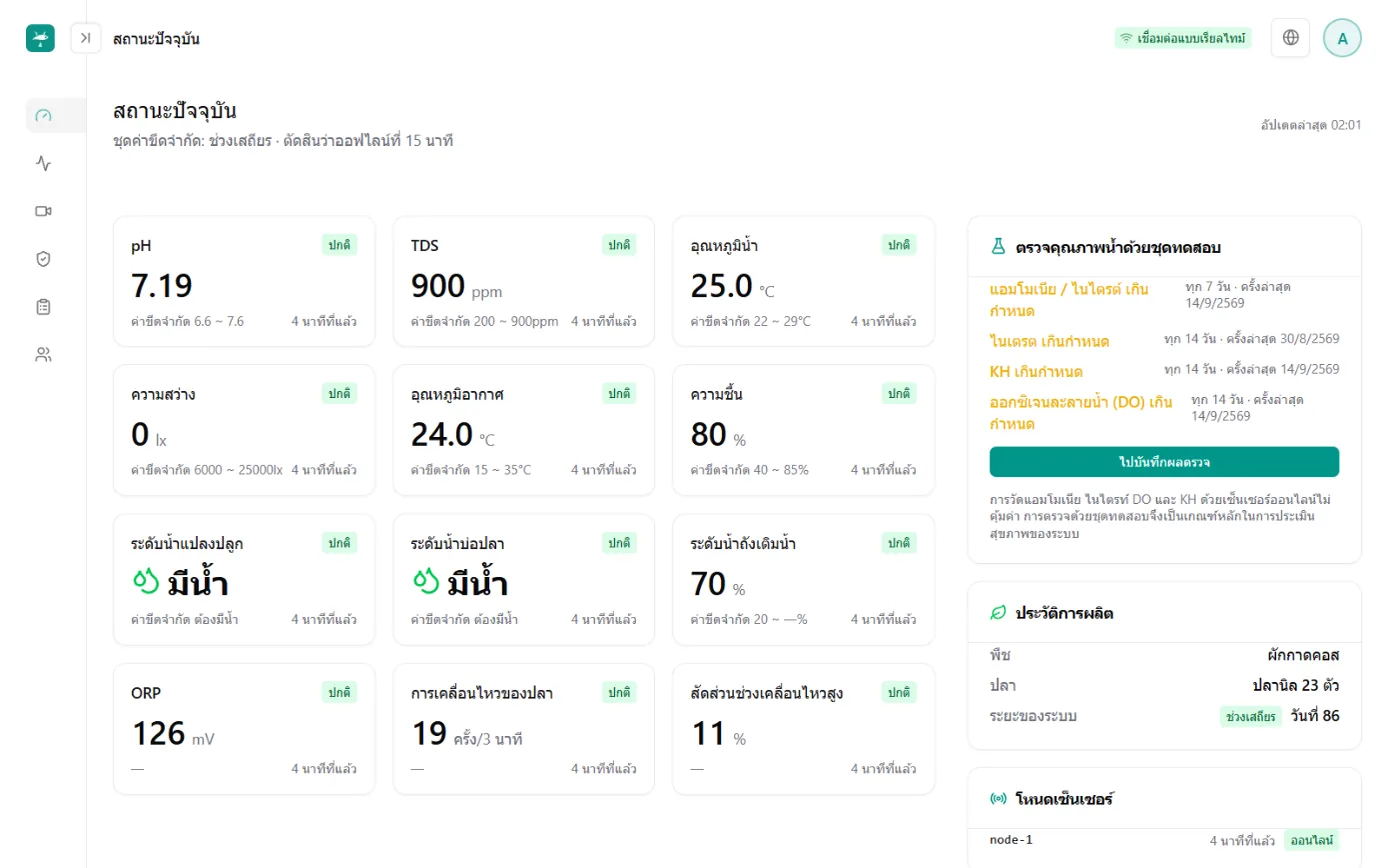Open the trends pulse-line sidebar icon
Viewport: 1388px width, 868px height.
[43, 163]
